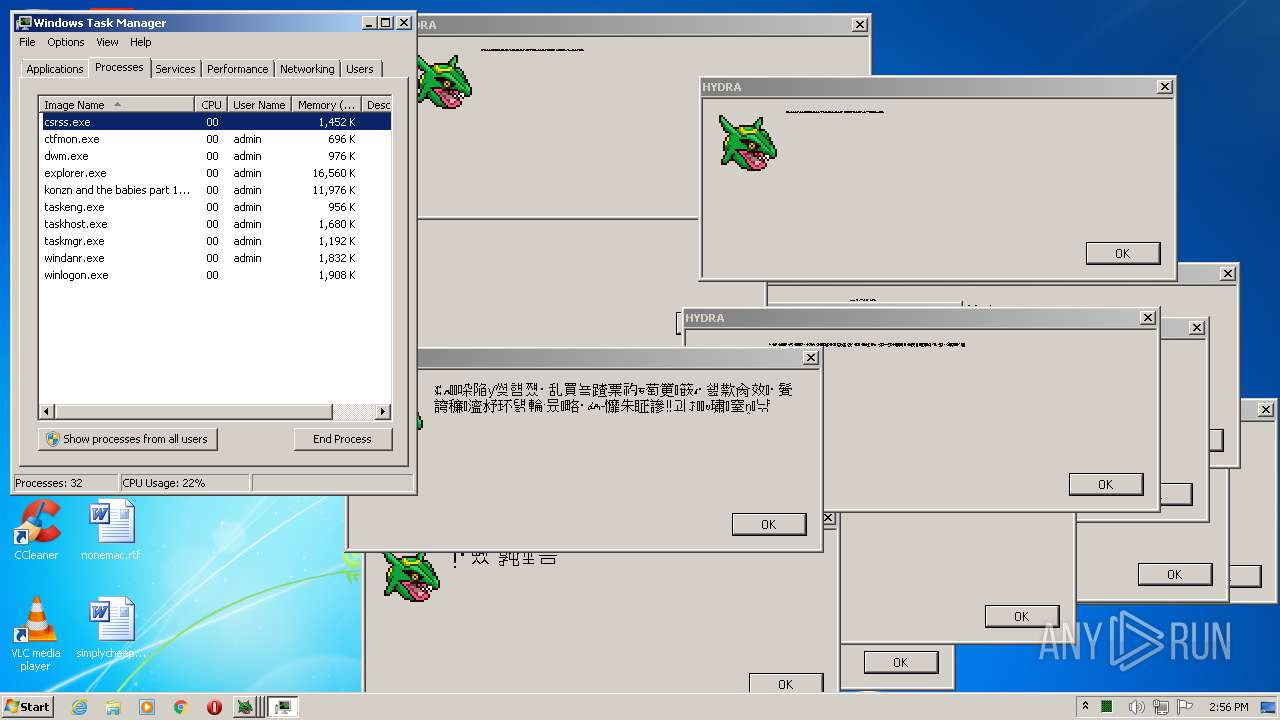Click Show processes from all users
This screenshot has width=1280, height=720.
click(128, 439)
